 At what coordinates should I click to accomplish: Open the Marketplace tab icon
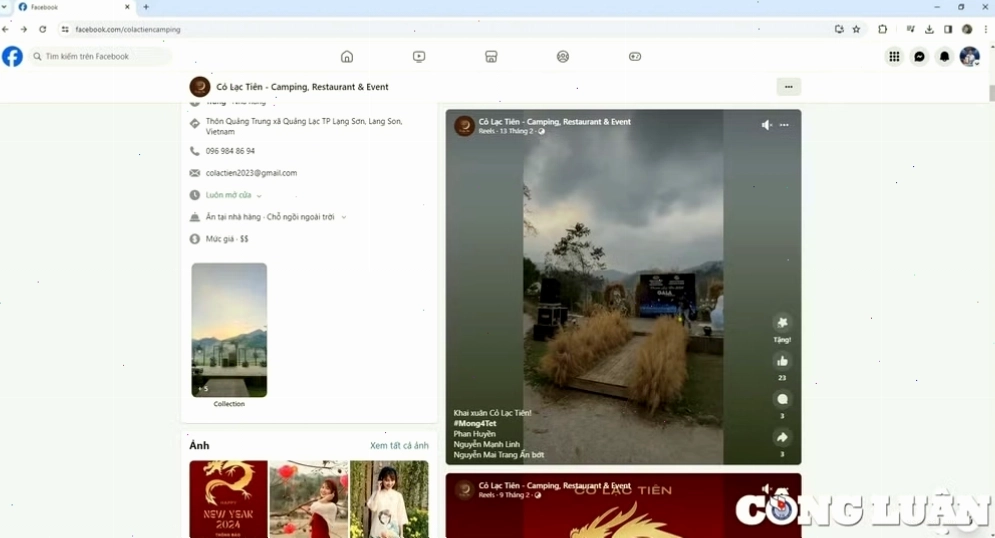click(x=491, y=56)
